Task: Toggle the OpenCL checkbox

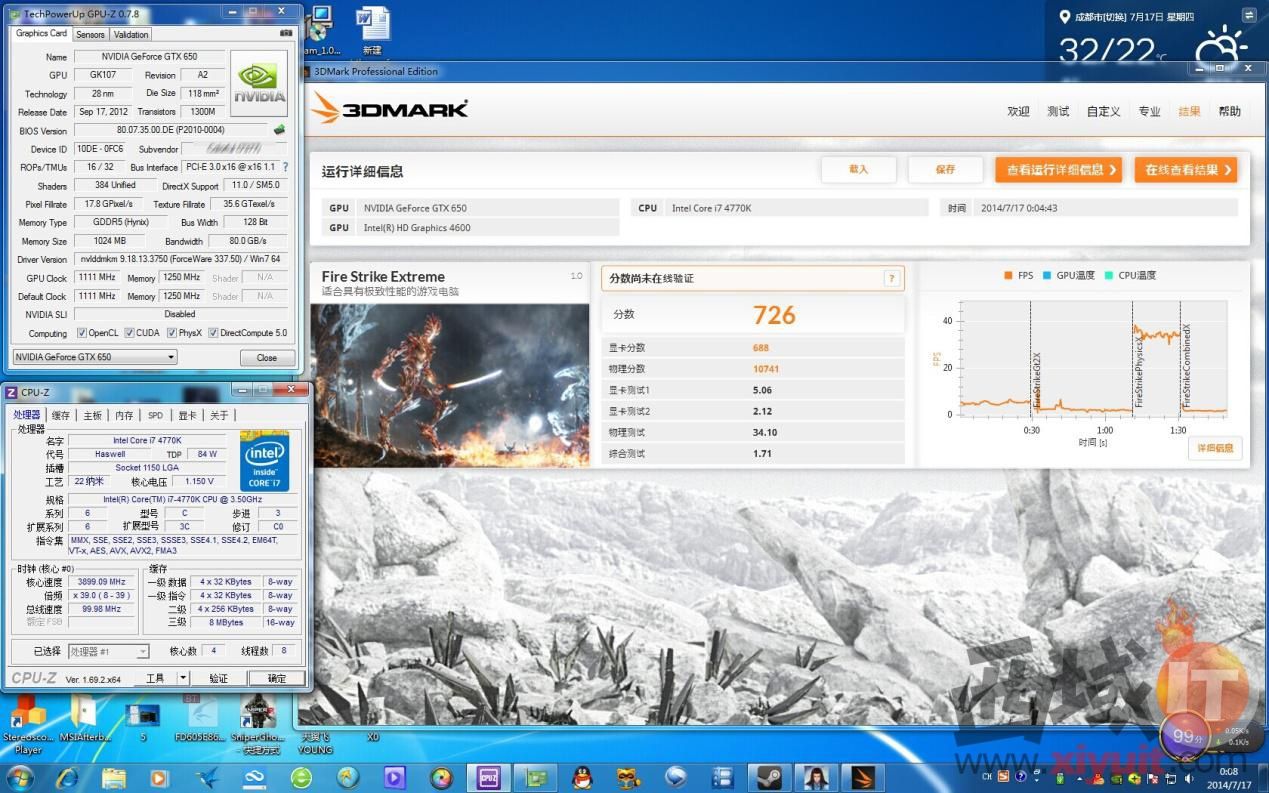Action: 82,333
